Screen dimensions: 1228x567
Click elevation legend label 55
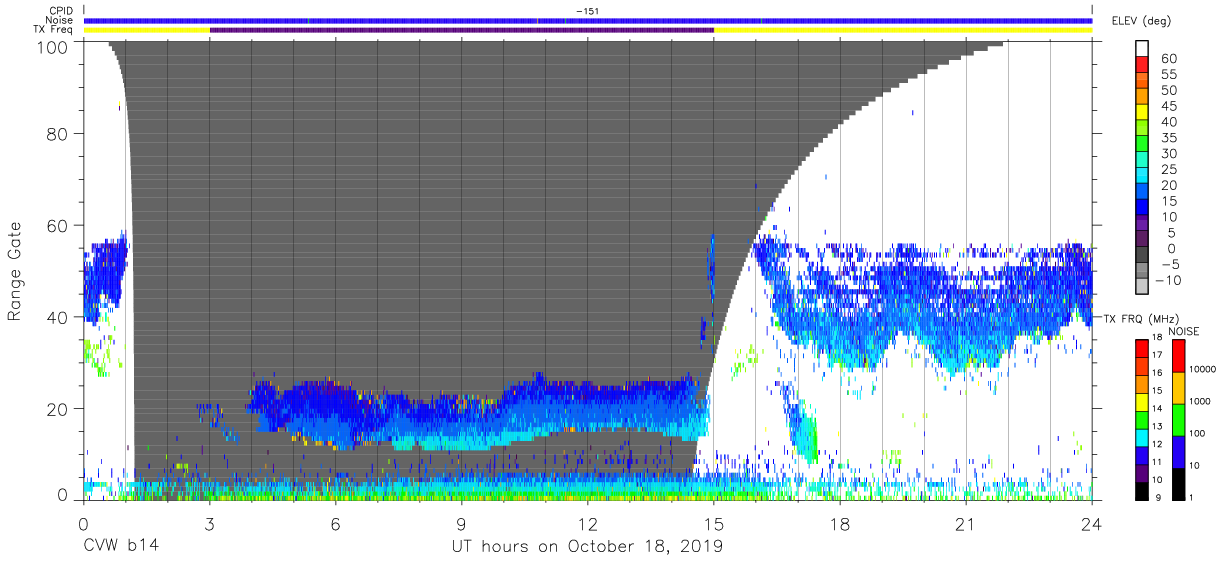point(1169,75)
